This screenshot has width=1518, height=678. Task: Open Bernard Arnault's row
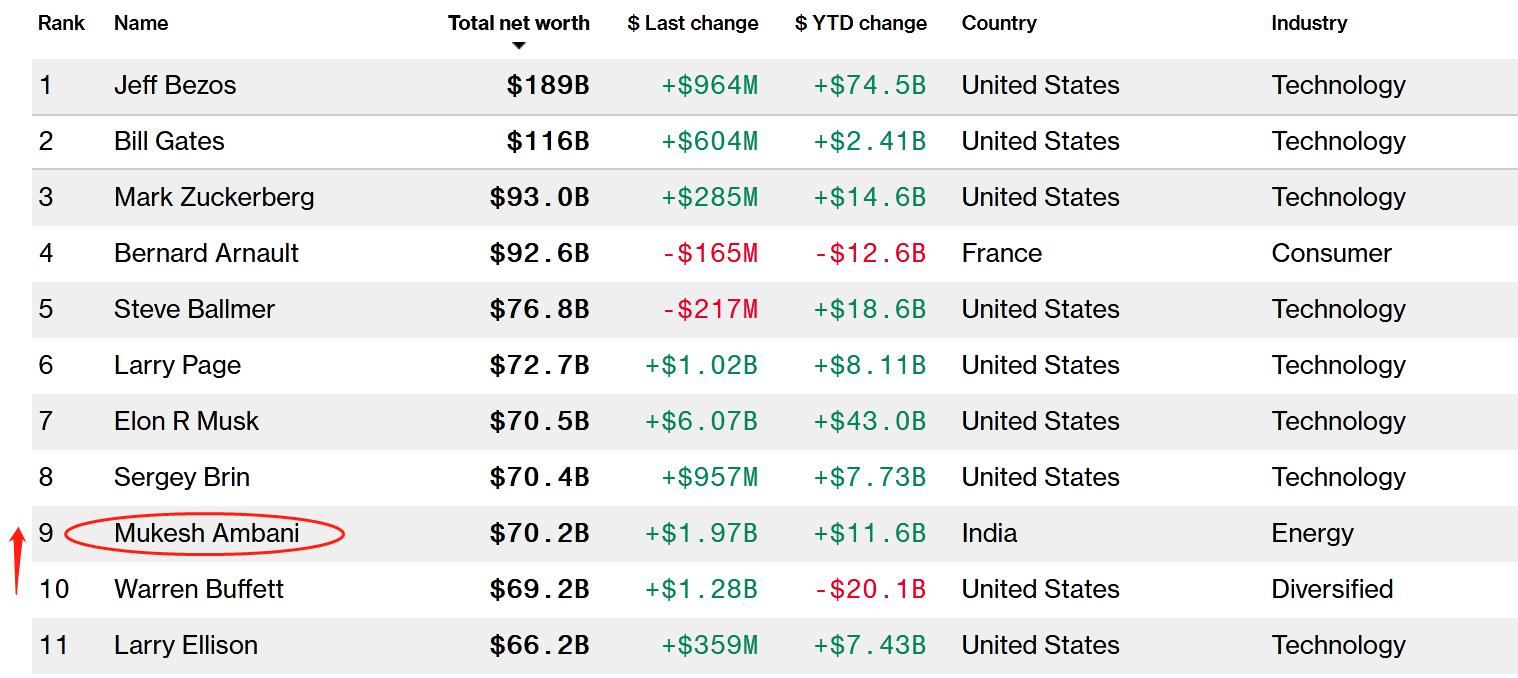(206, 253)
